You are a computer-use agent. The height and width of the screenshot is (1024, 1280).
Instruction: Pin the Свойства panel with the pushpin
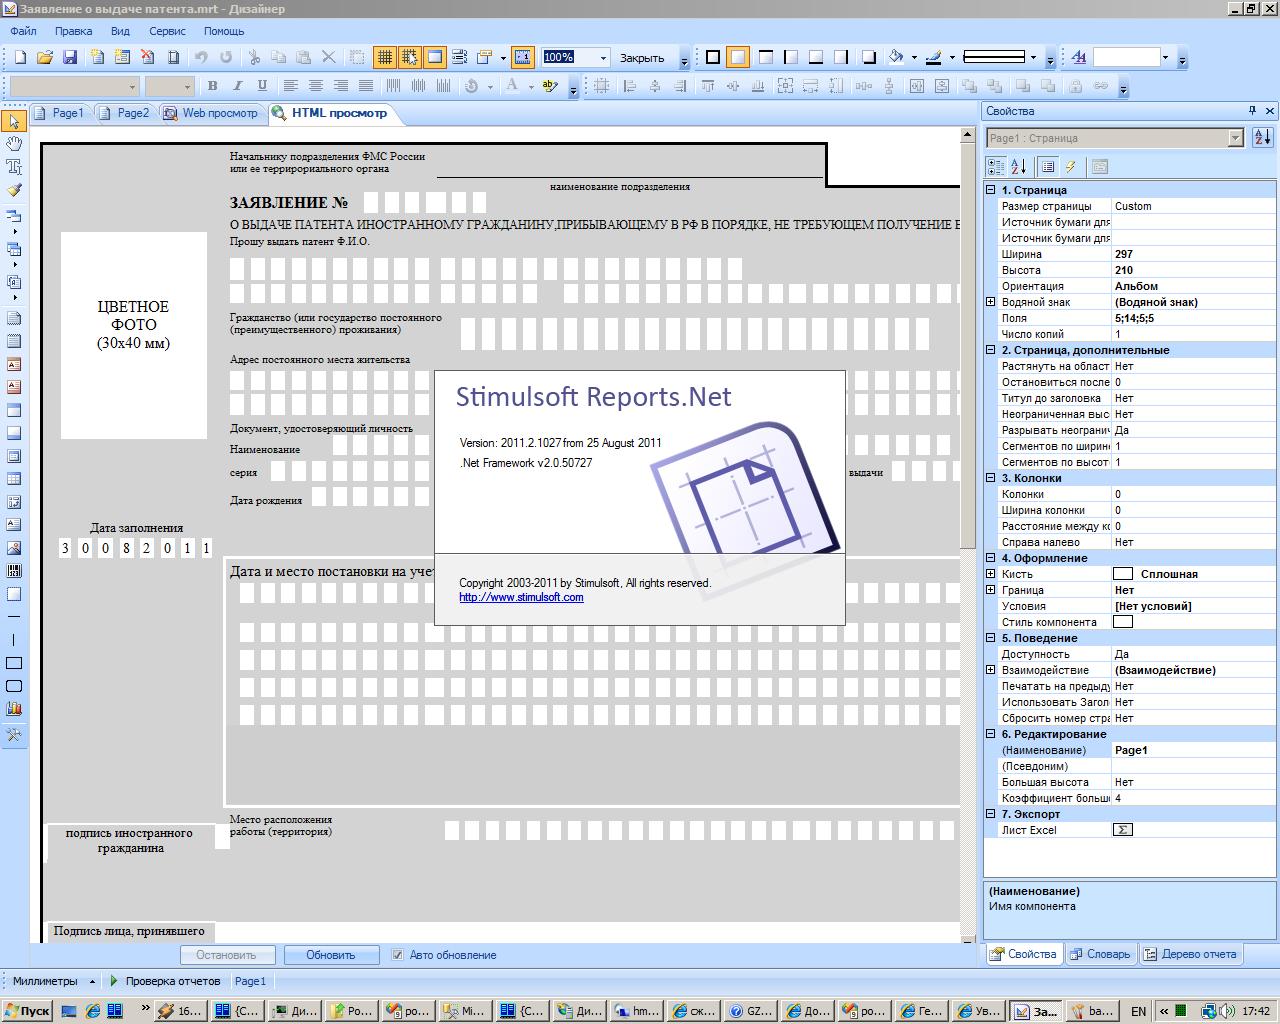(x=1252, y=111)
